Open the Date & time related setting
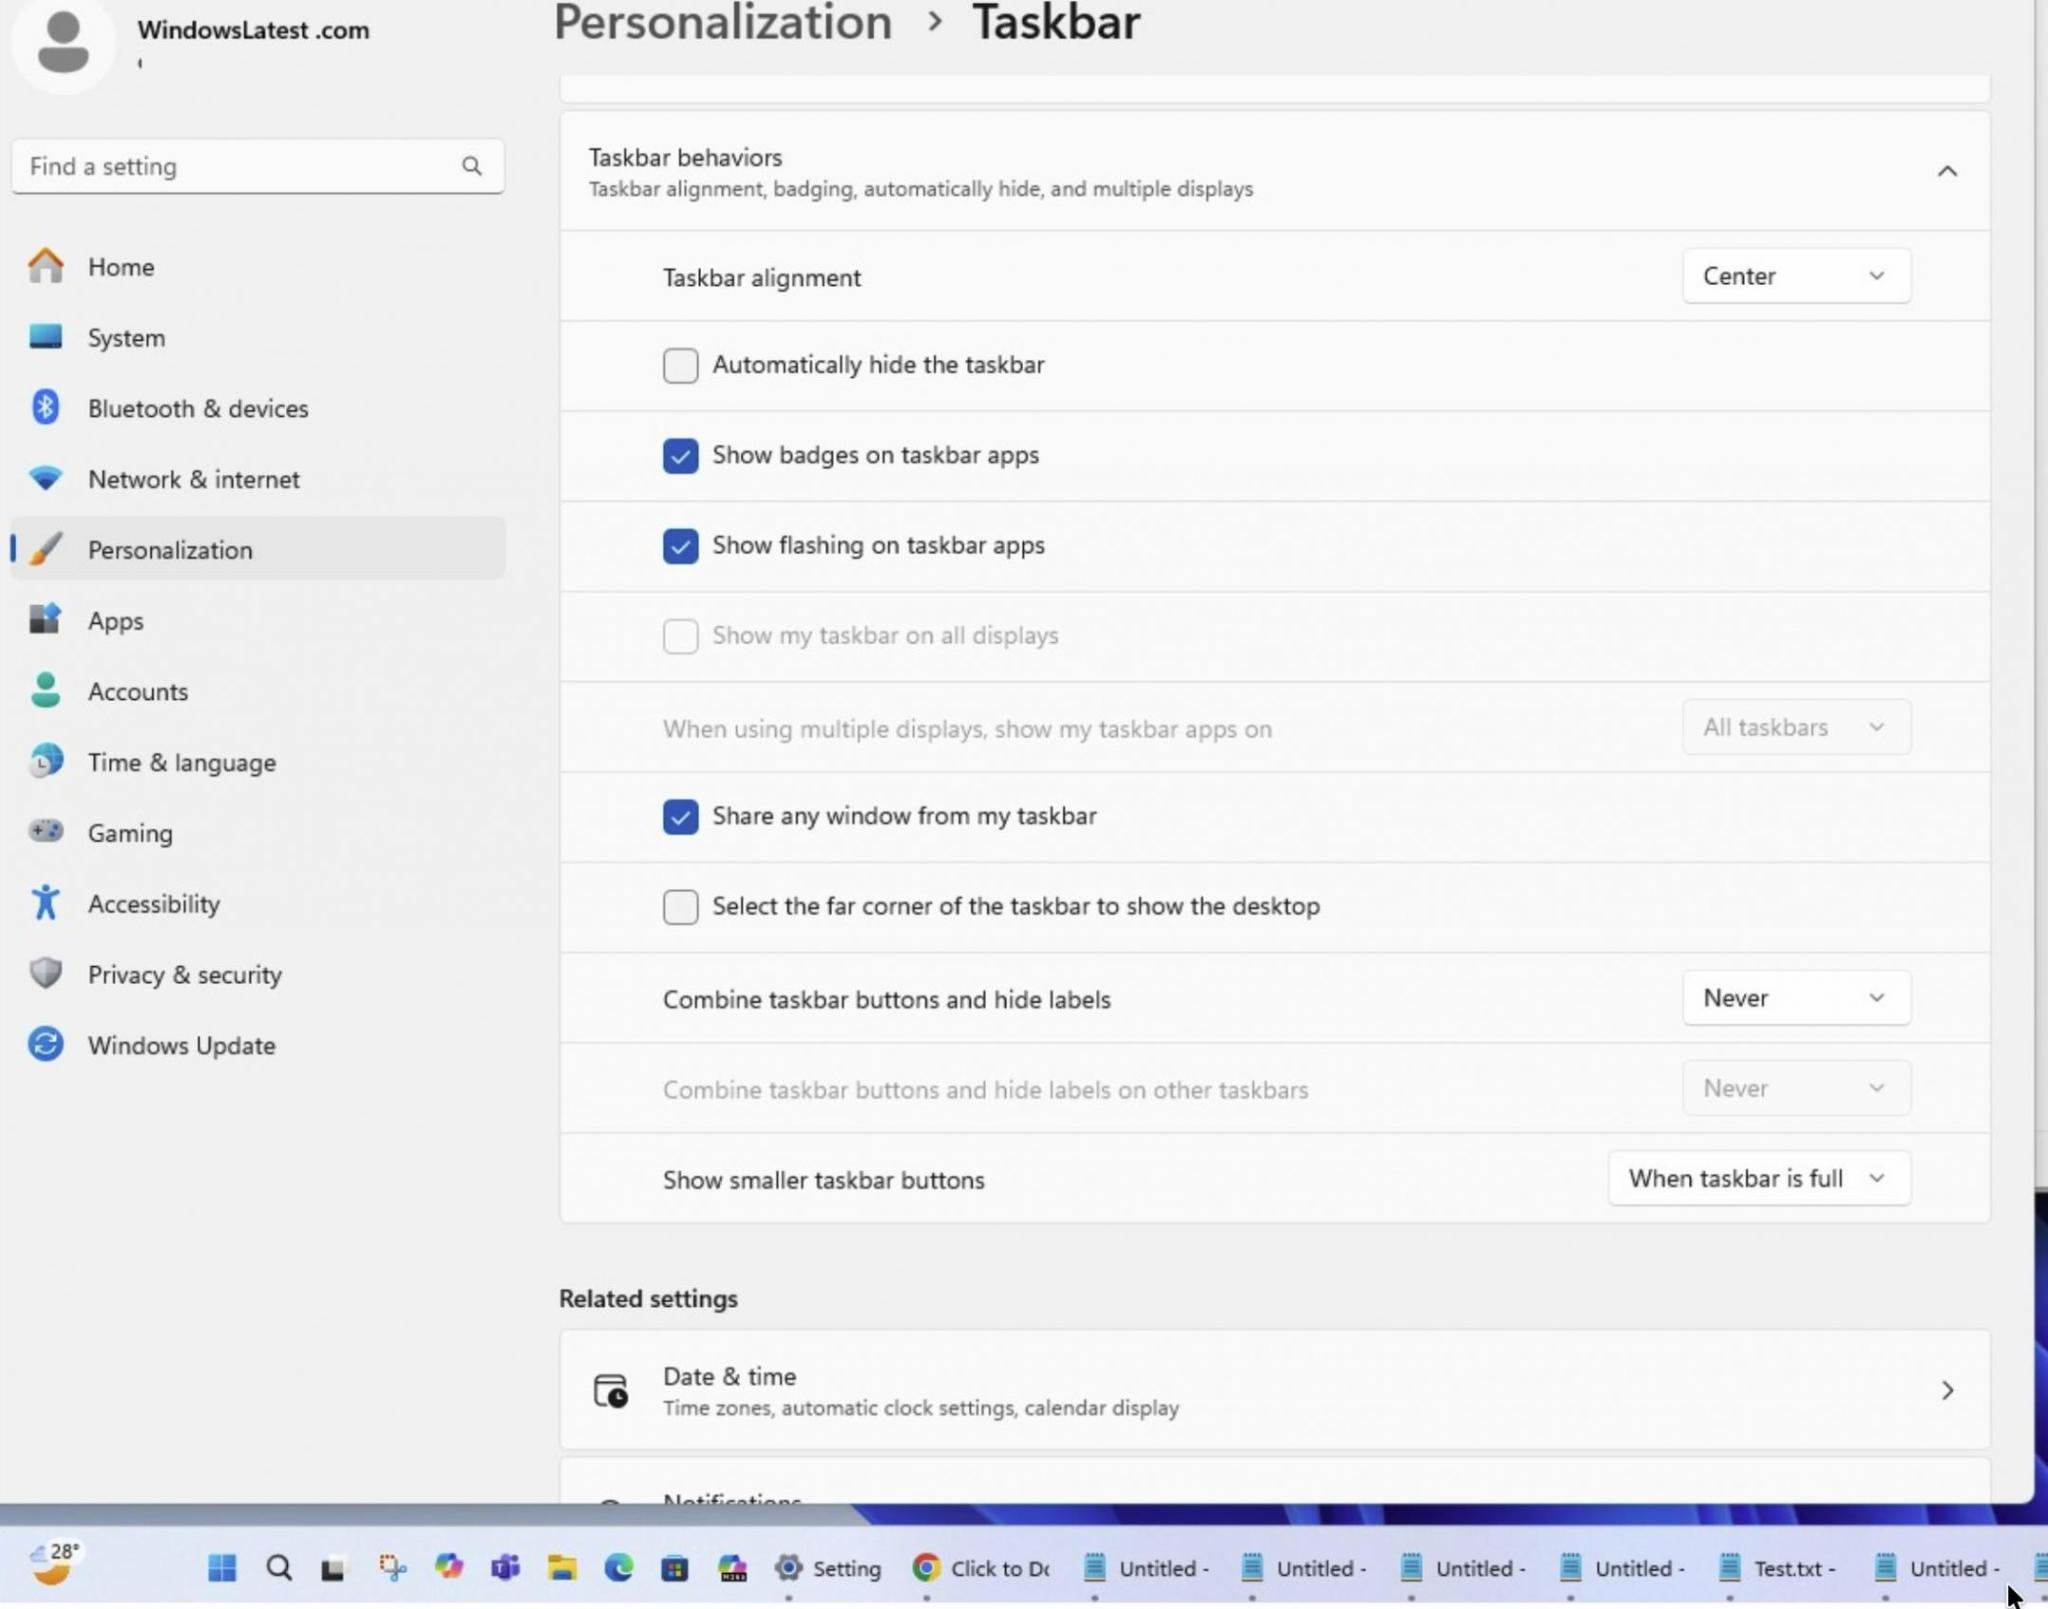 pos(1273,1390)
